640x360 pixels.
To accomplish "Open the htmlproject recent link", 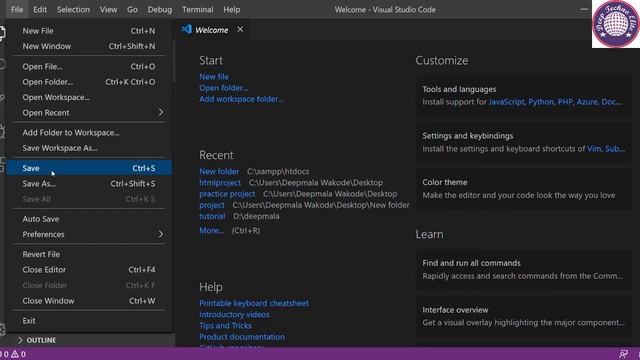I will (x=220, y=182).
